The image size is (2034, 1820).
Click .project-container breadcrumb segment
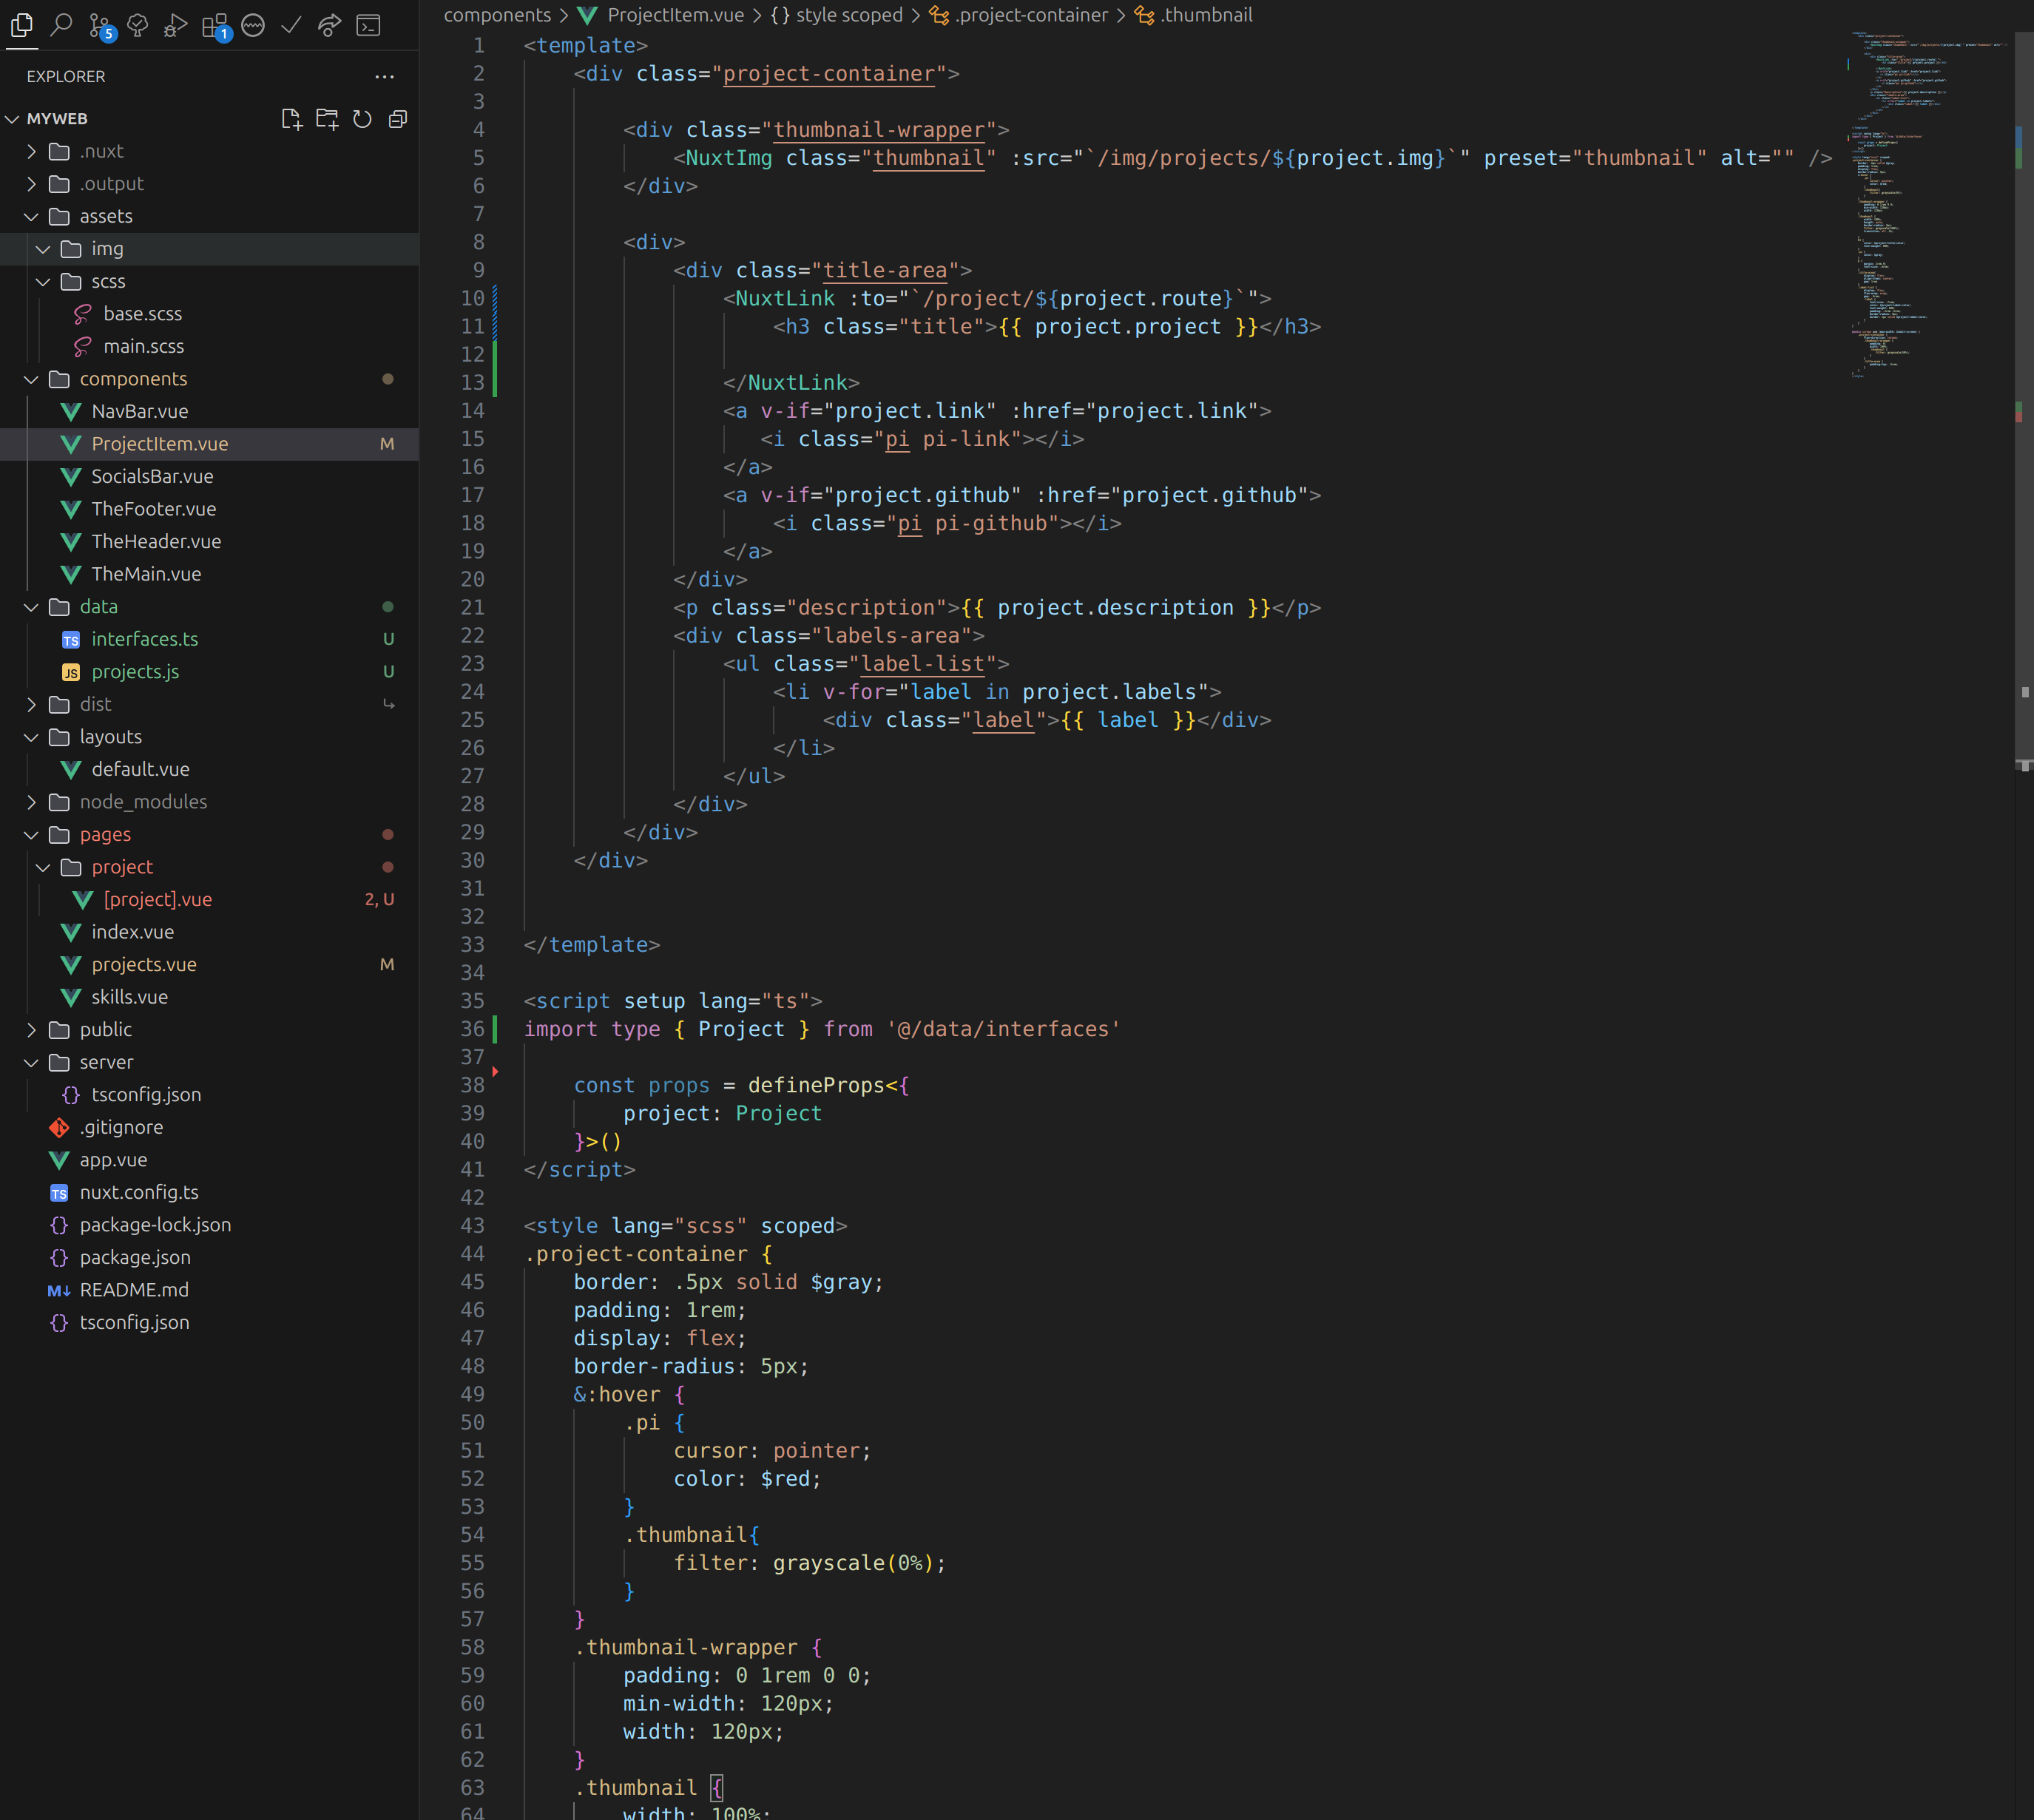1030,15
